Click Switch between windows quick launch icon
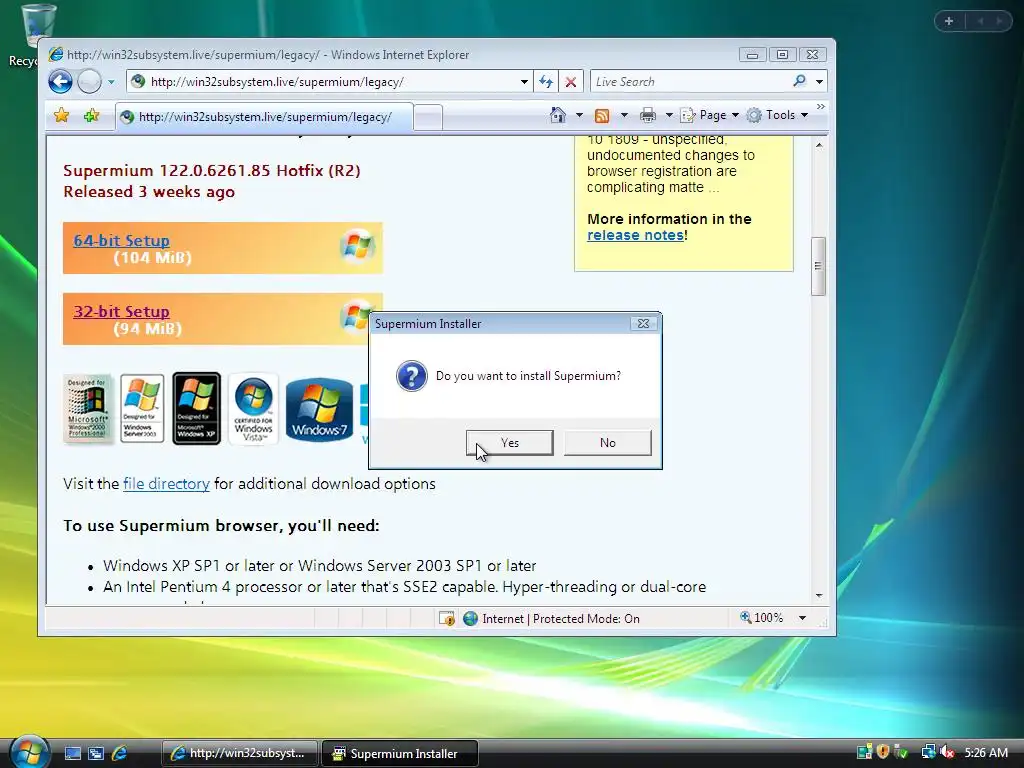The image size is (1024, 768). (x=96, y=753)
